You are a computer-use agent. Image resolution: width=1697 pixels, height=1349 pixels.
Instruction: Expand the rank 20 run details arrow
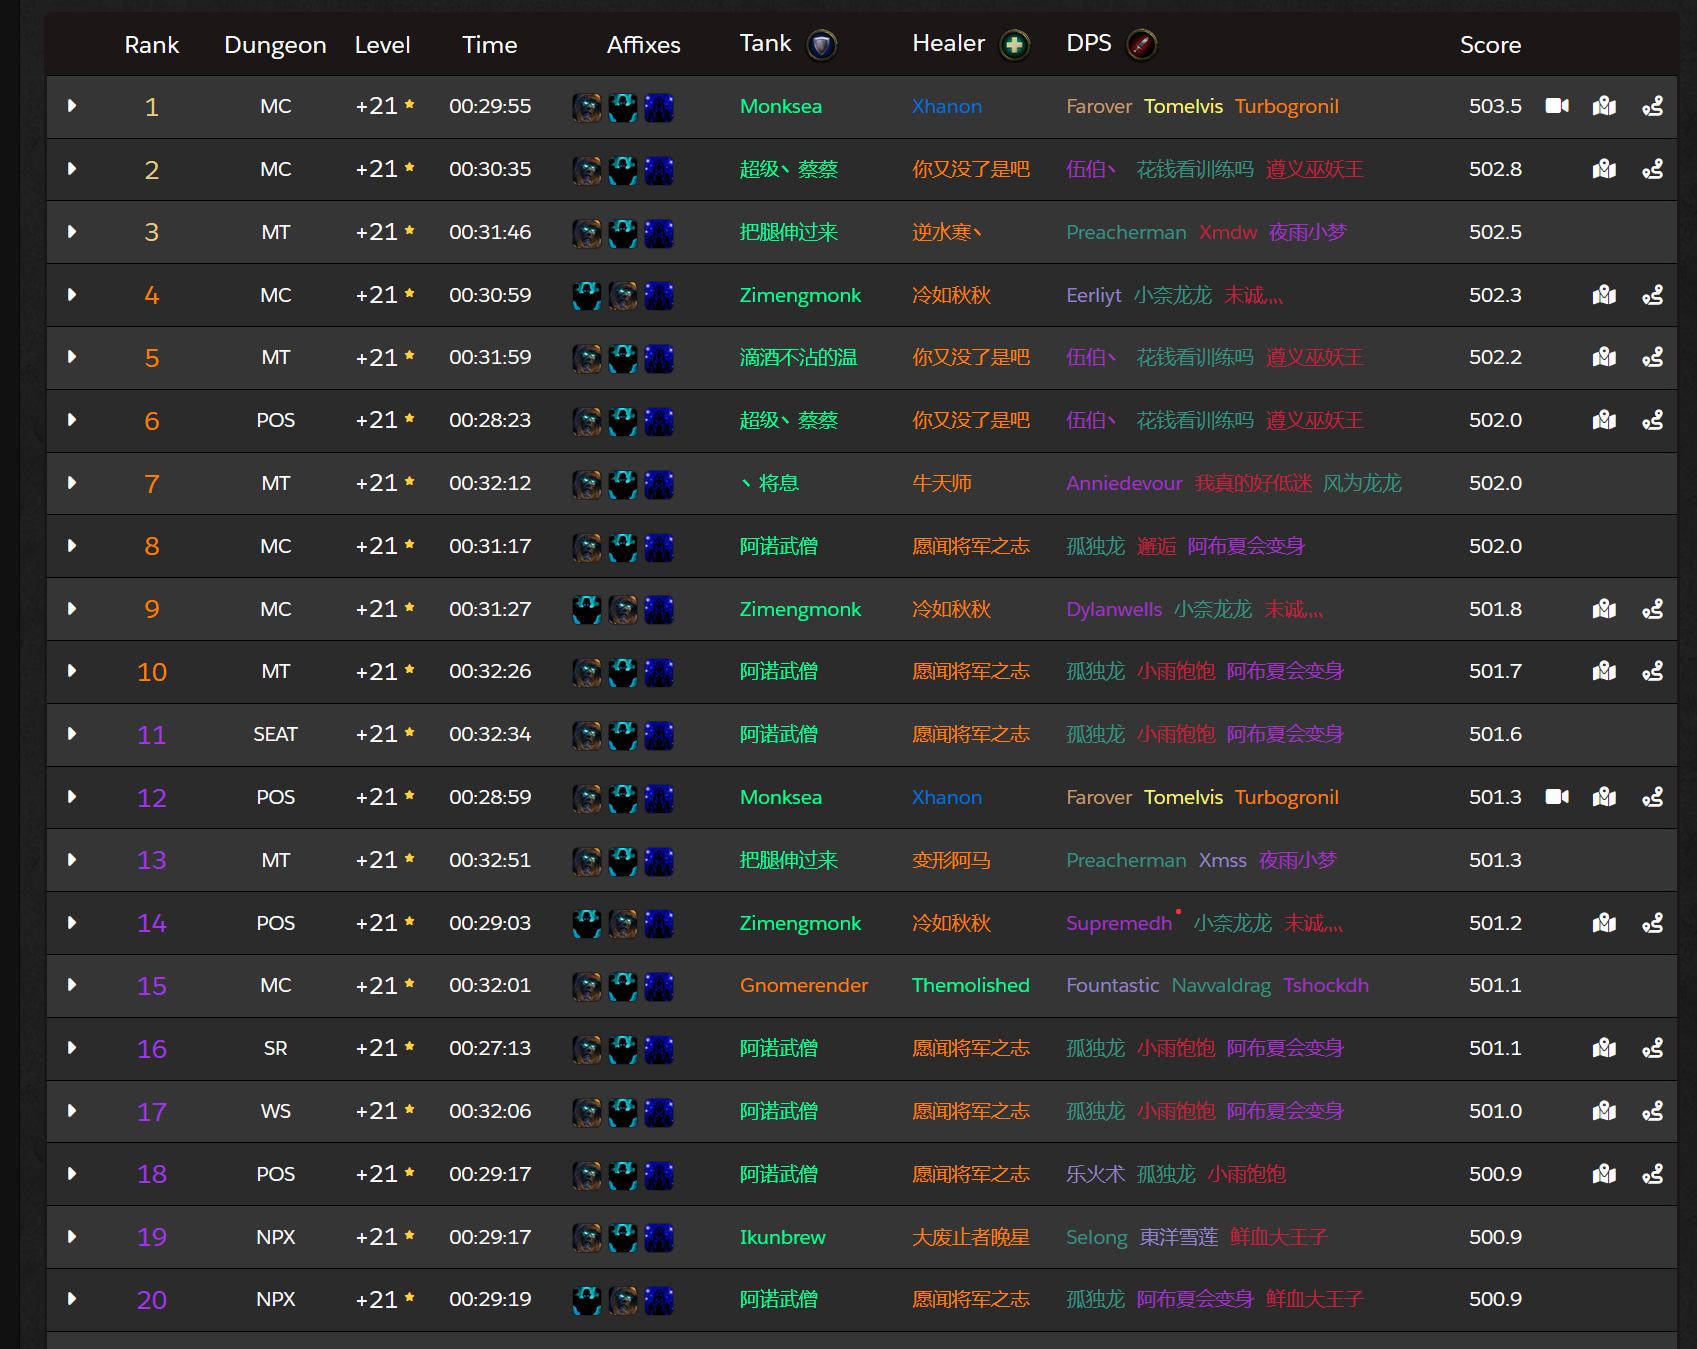point(72,1299)
